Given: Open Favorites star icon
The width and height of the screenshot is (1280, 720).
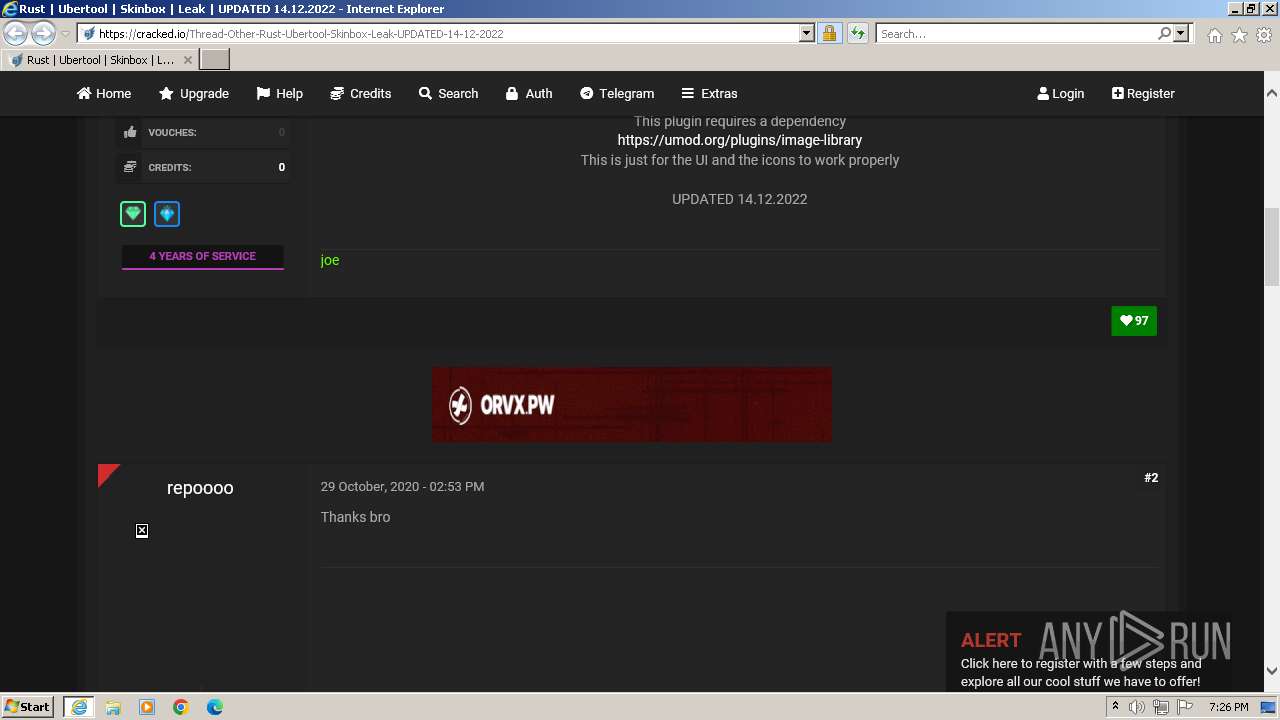Looking at the screenshot, I should (x=1239, y=35).
